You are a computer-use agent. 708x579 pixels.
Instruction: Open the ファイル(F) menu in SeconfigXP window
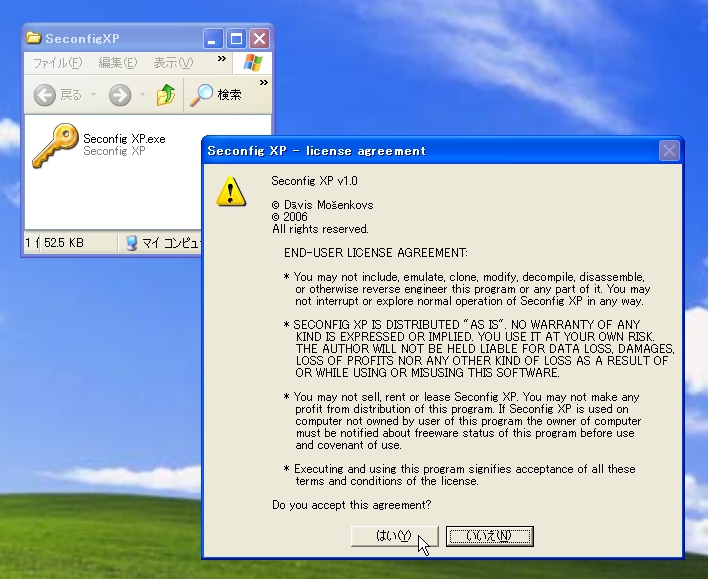click(57, 63)
